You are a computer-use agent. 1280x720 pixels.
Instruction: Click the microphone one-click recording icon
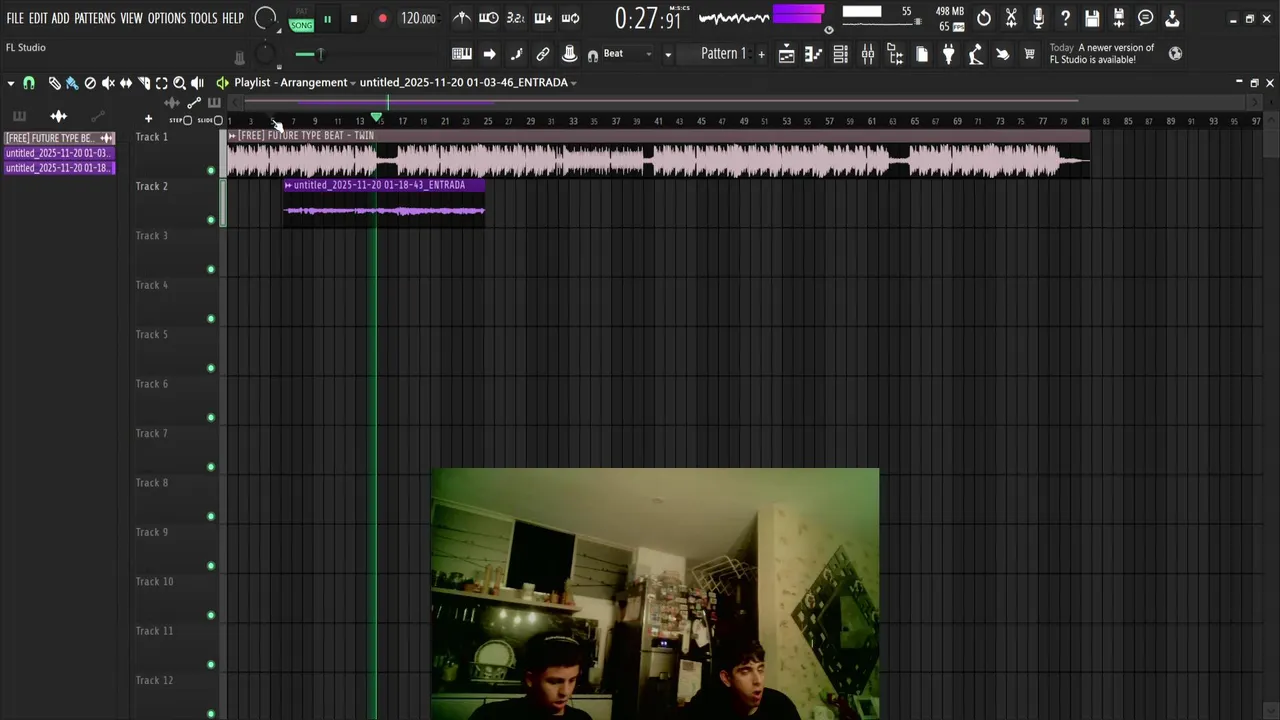point(1038,18)
